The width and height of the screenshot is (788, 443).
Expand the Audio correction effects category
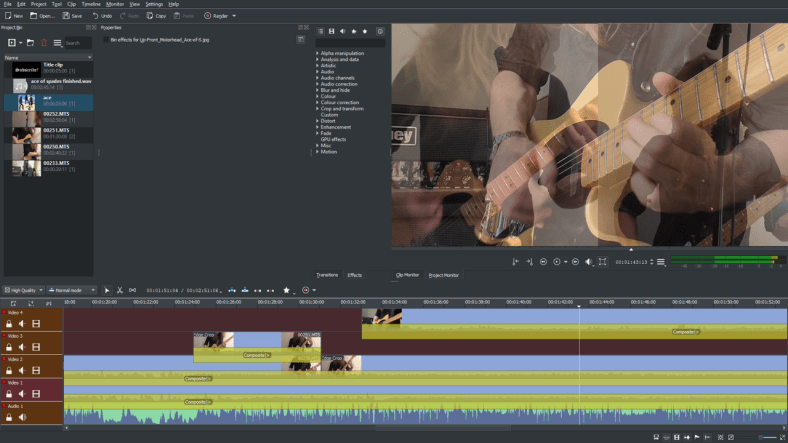click(x=317, y=84)
